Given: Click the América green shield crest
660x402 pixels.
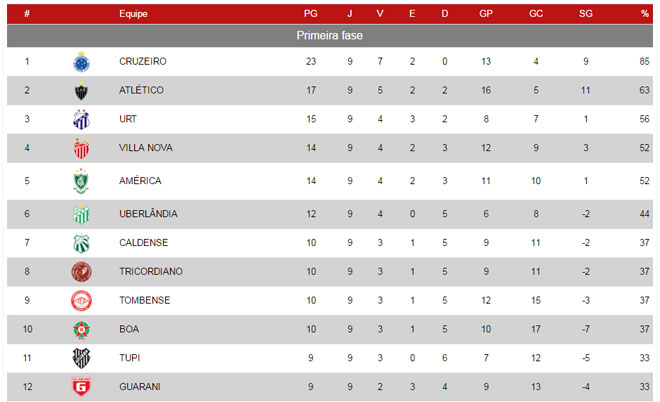Looking at the screenshot, I should click(x=81, y=181).
